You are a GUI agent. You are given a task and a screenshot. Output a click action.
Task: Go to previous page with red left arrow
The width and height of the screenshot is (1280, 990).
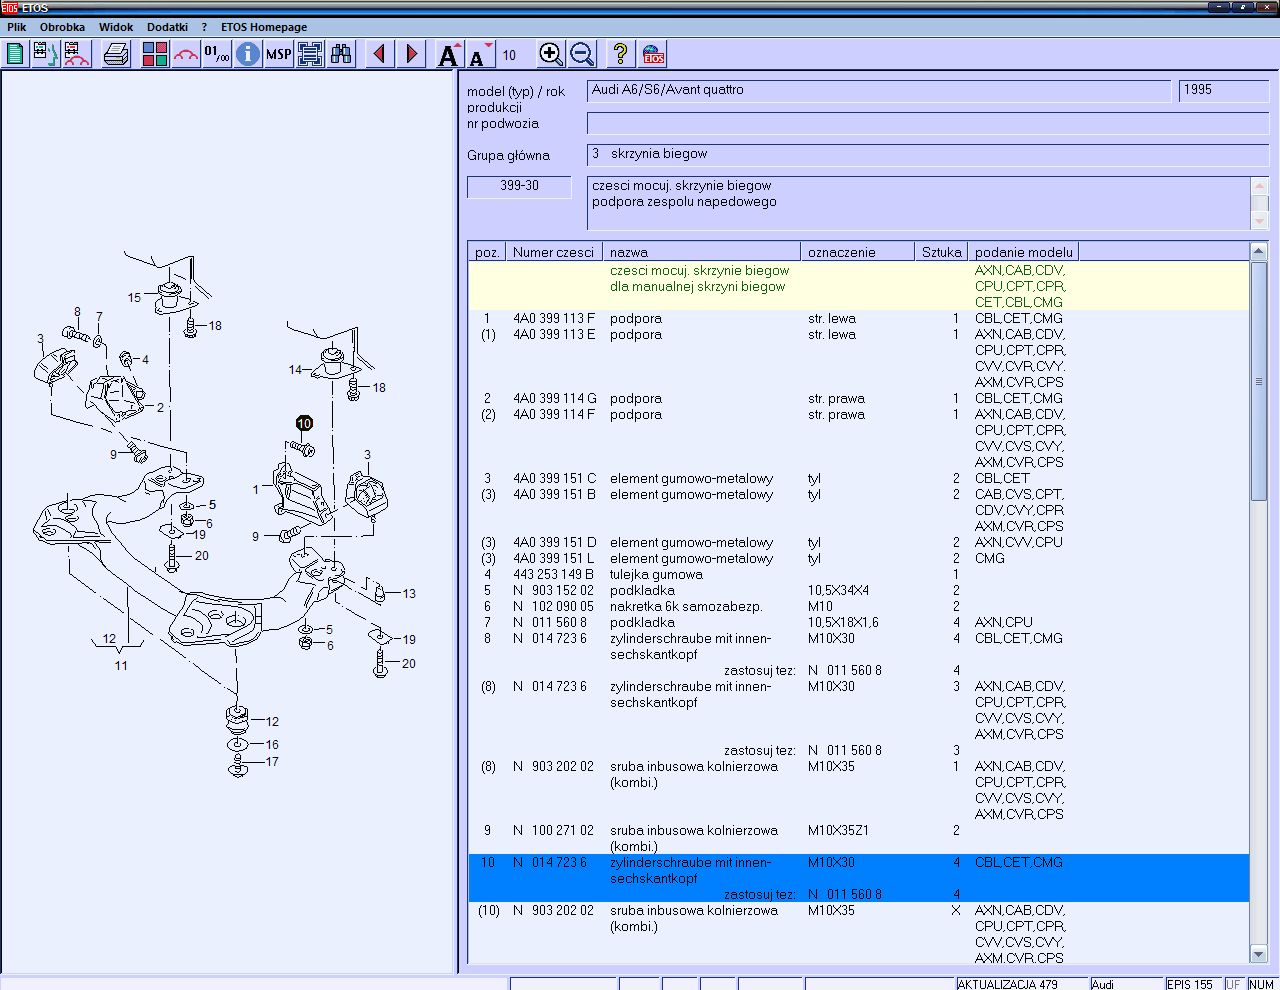pyautogui.click(x=379, y=54)
